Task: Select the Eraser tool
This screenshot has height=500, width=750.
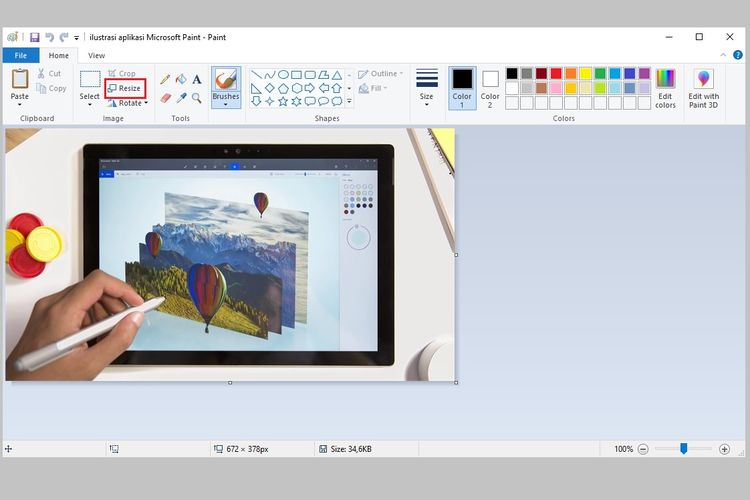Action: (x=165, y=98)
